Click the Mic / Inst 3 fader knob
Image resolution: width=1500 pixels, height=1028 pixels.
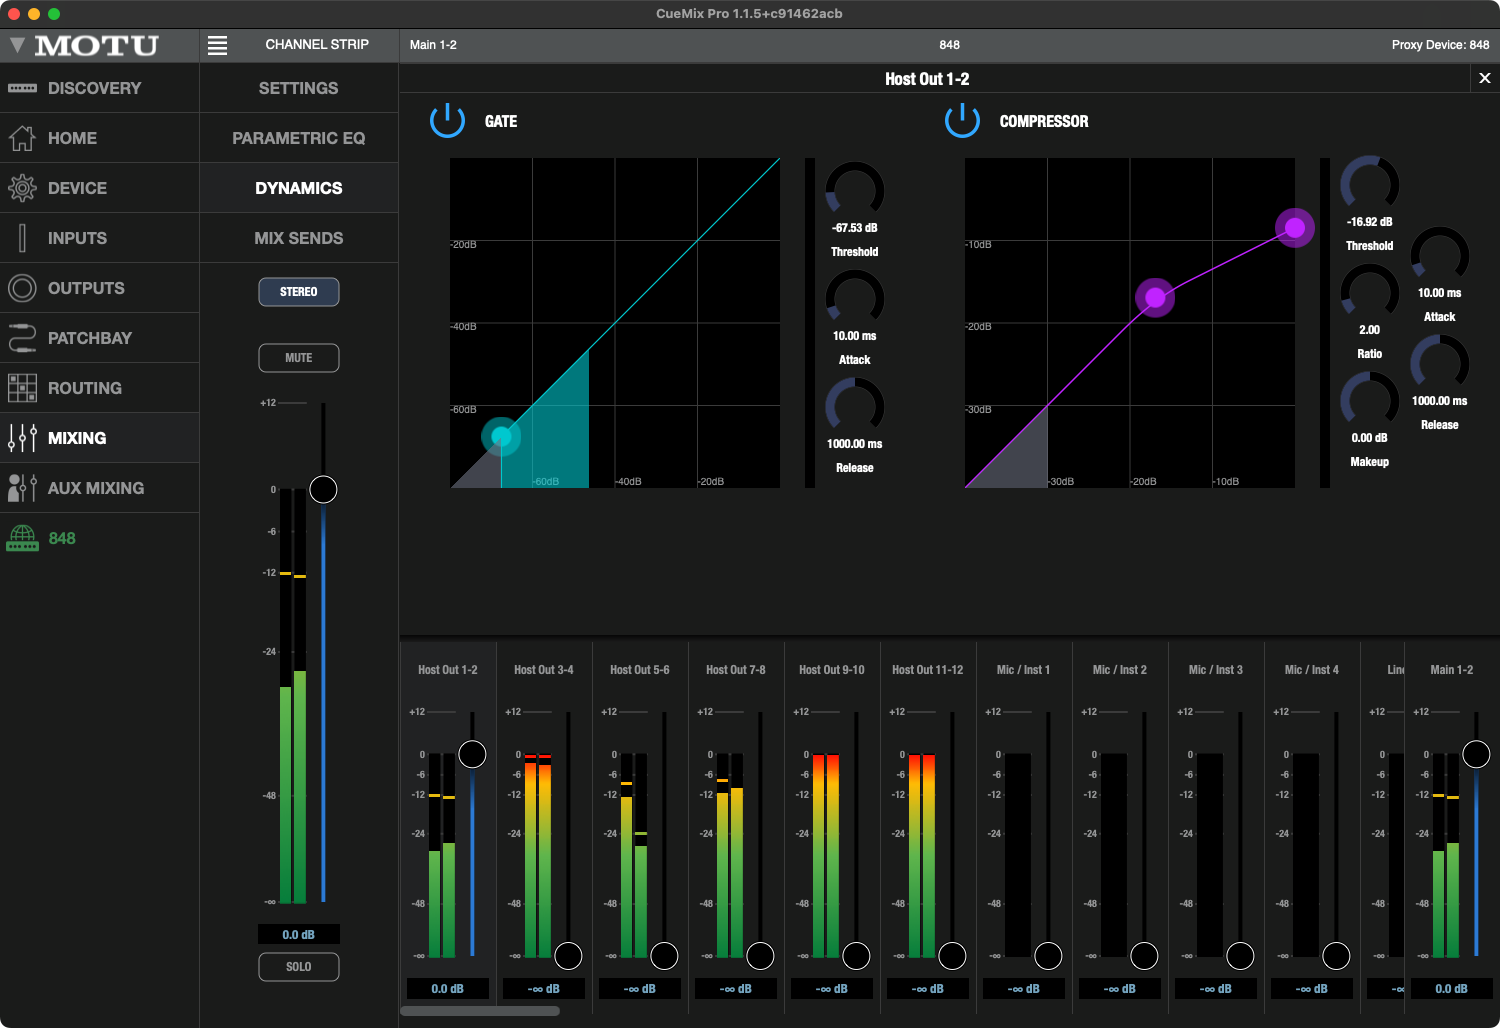click(x=1240, y=956)
